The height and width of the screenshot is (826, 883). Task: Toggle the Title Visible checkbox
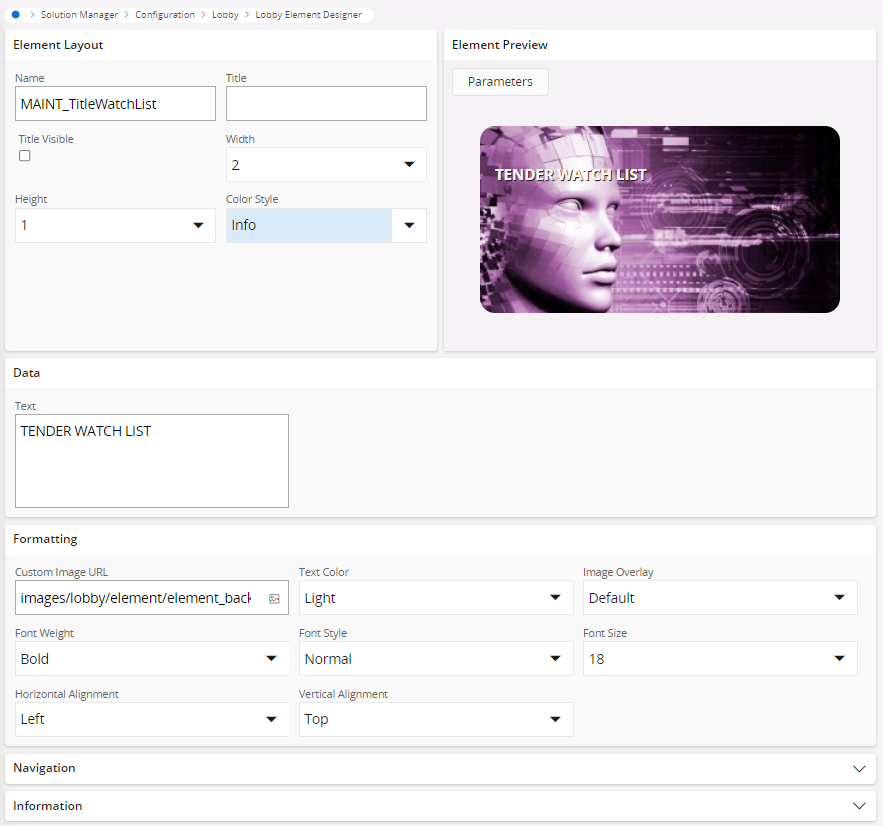tap(25, 156)
